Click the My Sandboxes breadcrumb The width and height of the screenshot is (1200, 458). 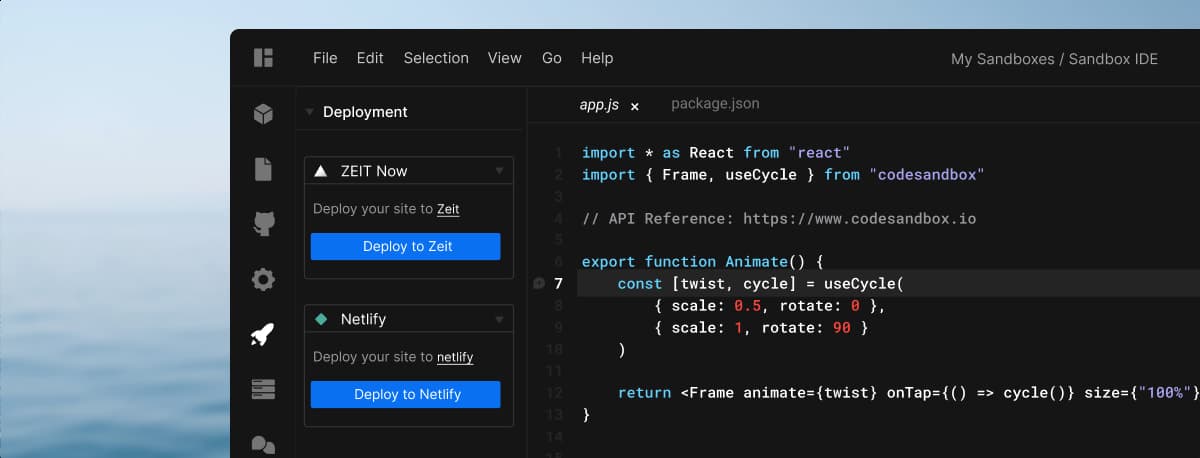click(x=1002, y=59)
